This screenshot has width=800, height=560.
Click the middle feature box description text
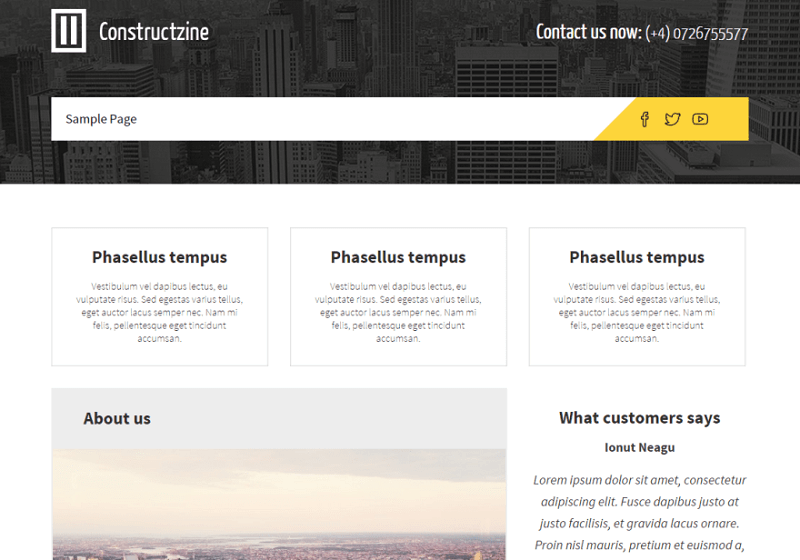point(398,312)
